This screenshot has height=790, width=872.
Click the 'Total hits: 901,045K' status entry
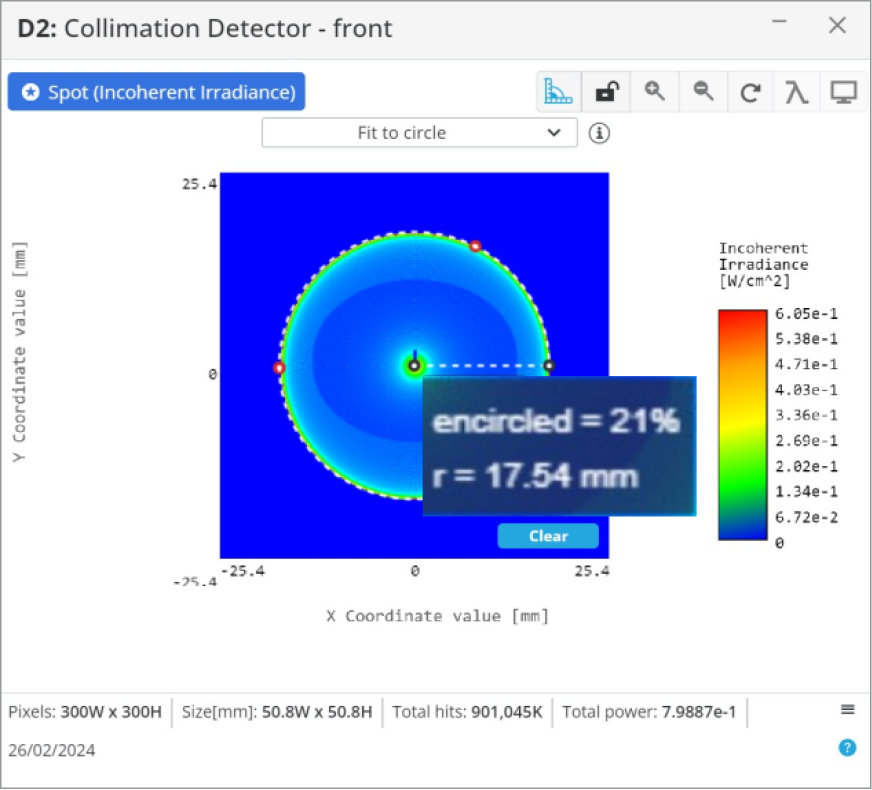pos(467,712)
